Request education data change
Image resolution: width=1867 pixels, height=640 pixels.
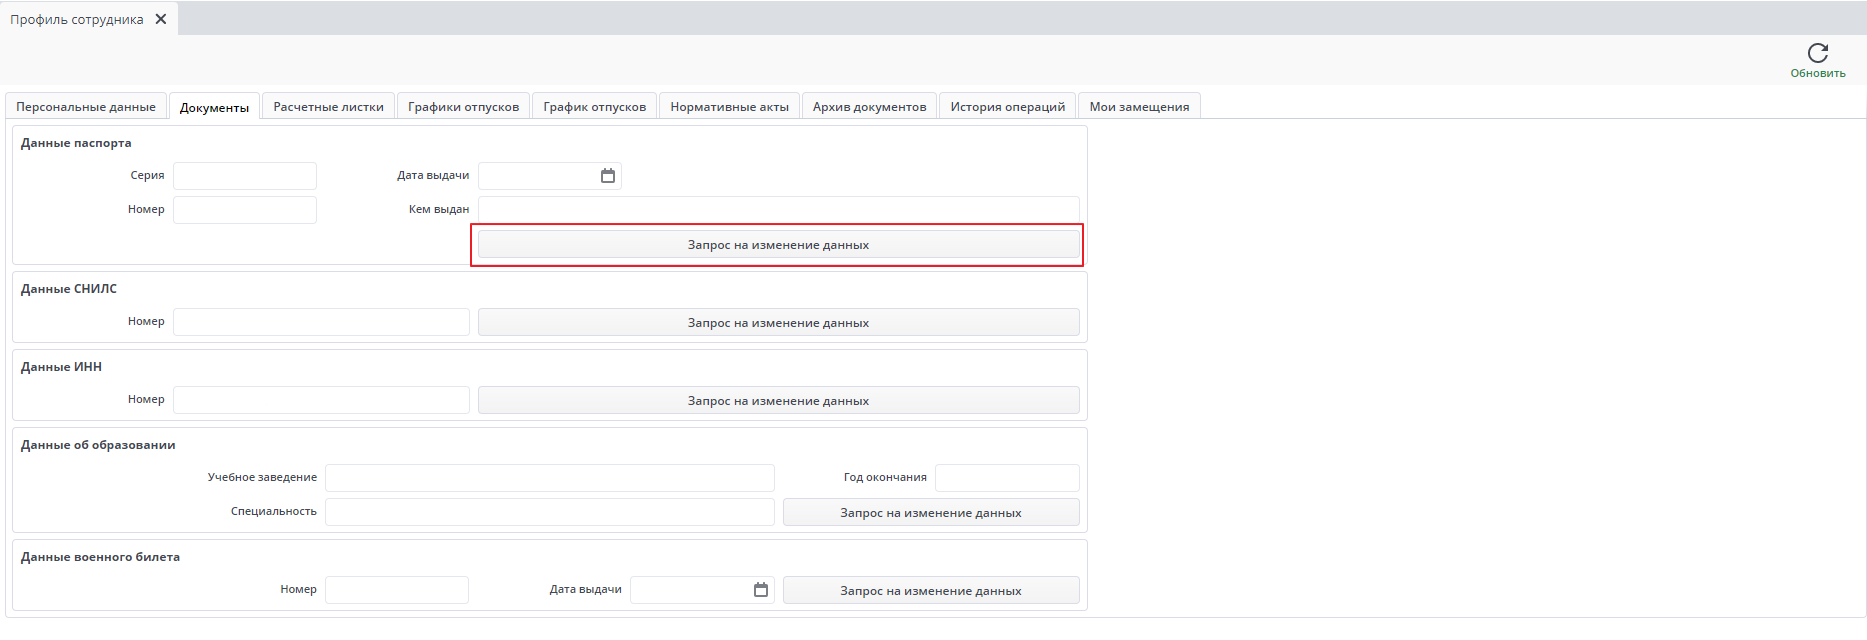(930, 513)
